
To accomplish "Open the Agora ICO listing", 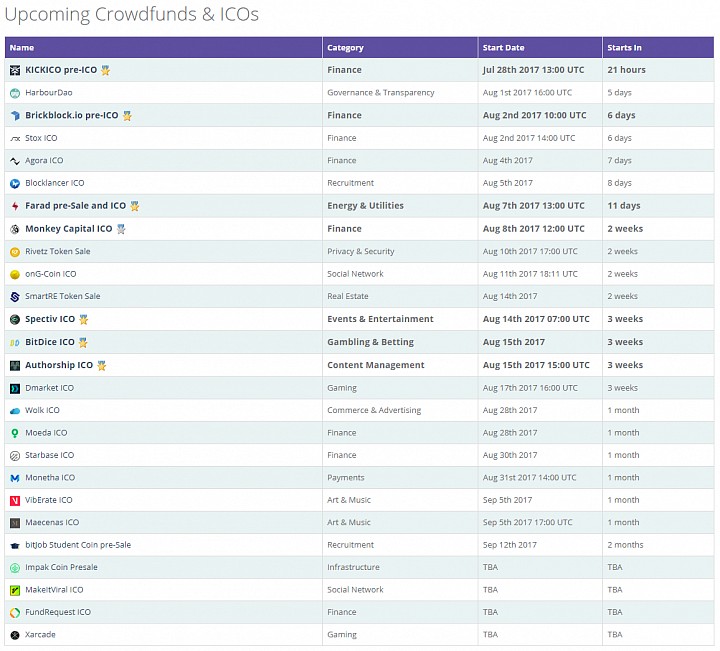I will [44, 160].
